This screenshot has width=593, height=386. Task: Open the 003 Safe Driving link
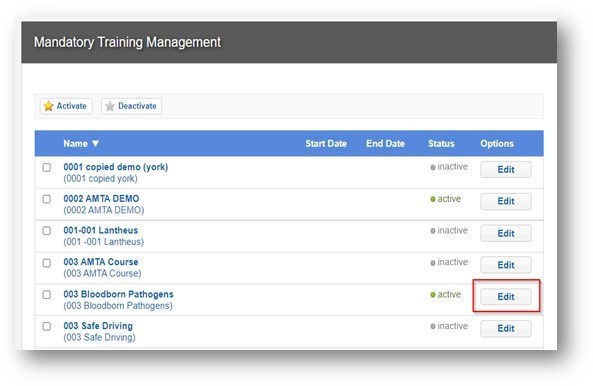[x=98, y=326]
